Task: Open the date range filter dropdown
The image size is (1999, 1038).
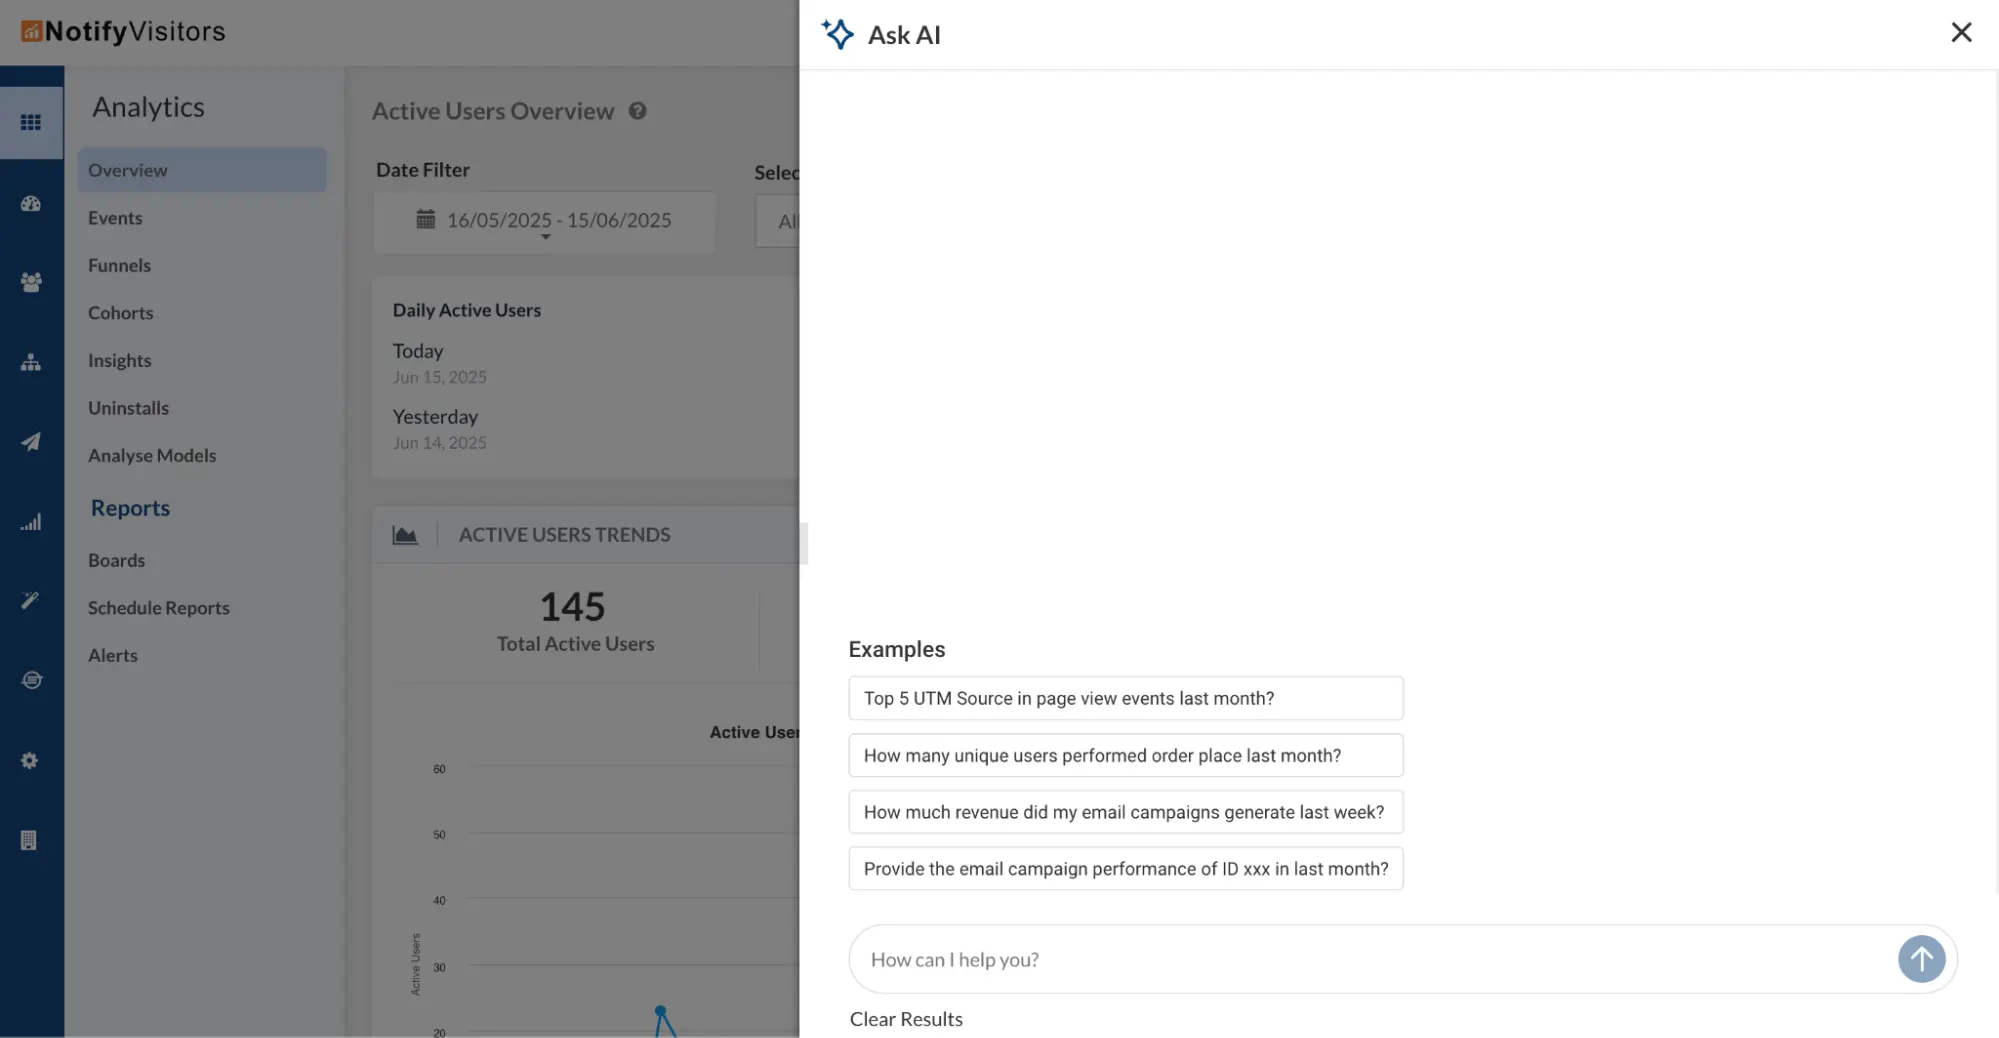Action: coord(545,221)
